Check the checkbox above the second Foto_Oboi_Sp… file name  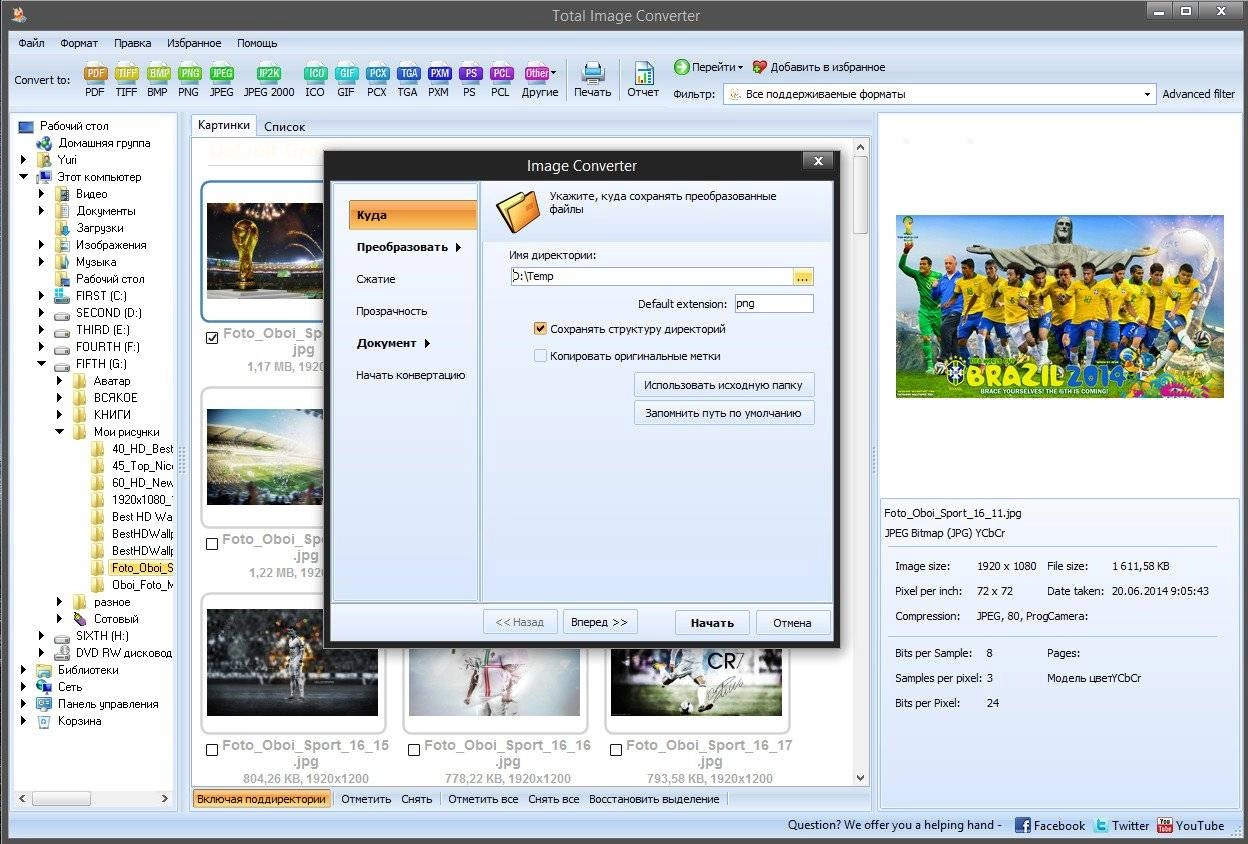point(211,544)
